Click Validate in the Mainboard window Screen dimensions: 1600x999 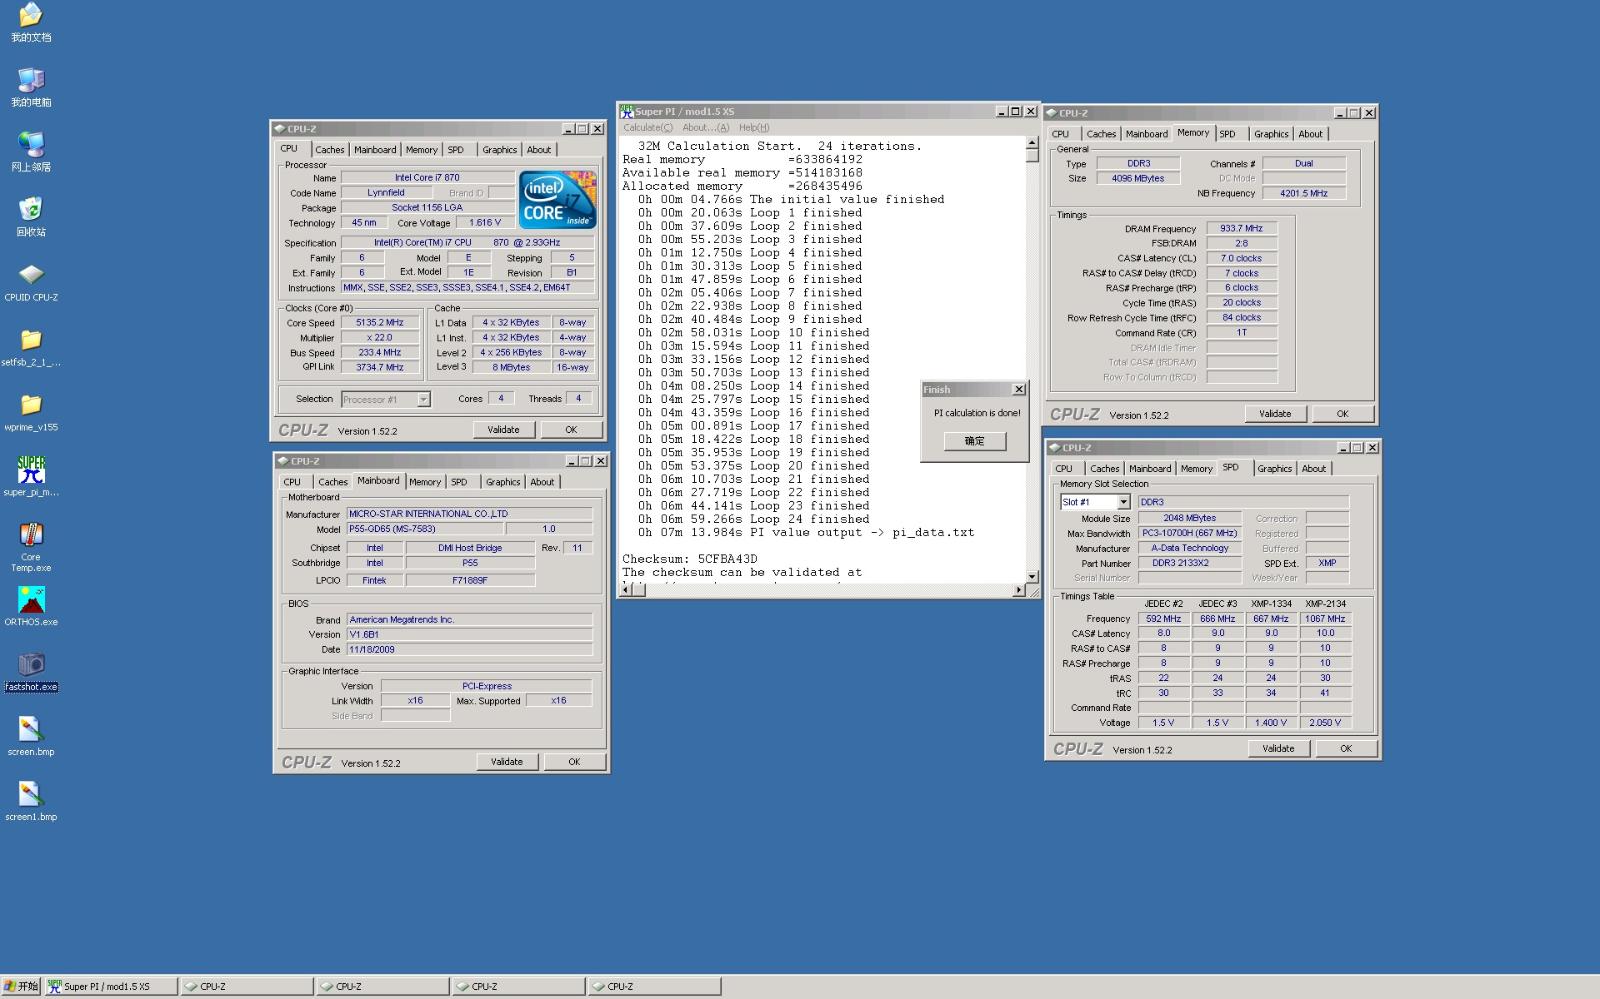(507, 762)
